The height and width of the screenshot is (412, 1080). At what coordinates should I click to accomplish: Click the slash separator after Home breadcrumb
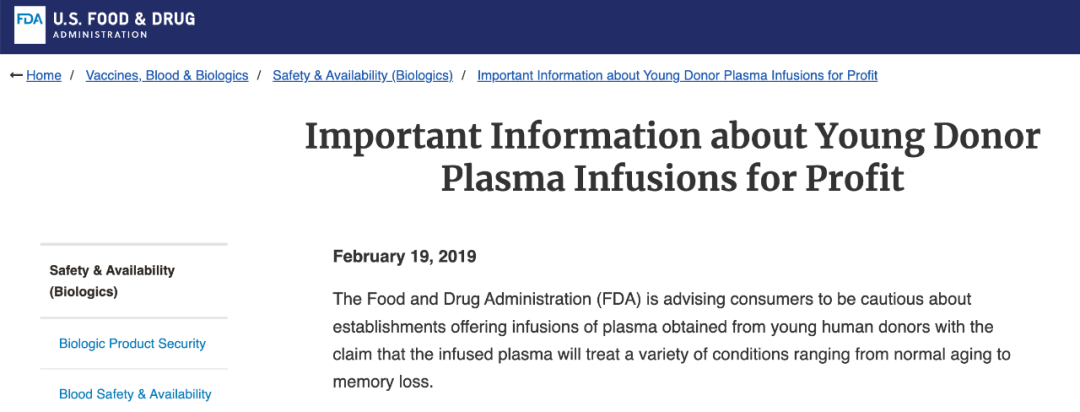click(72, 76)
